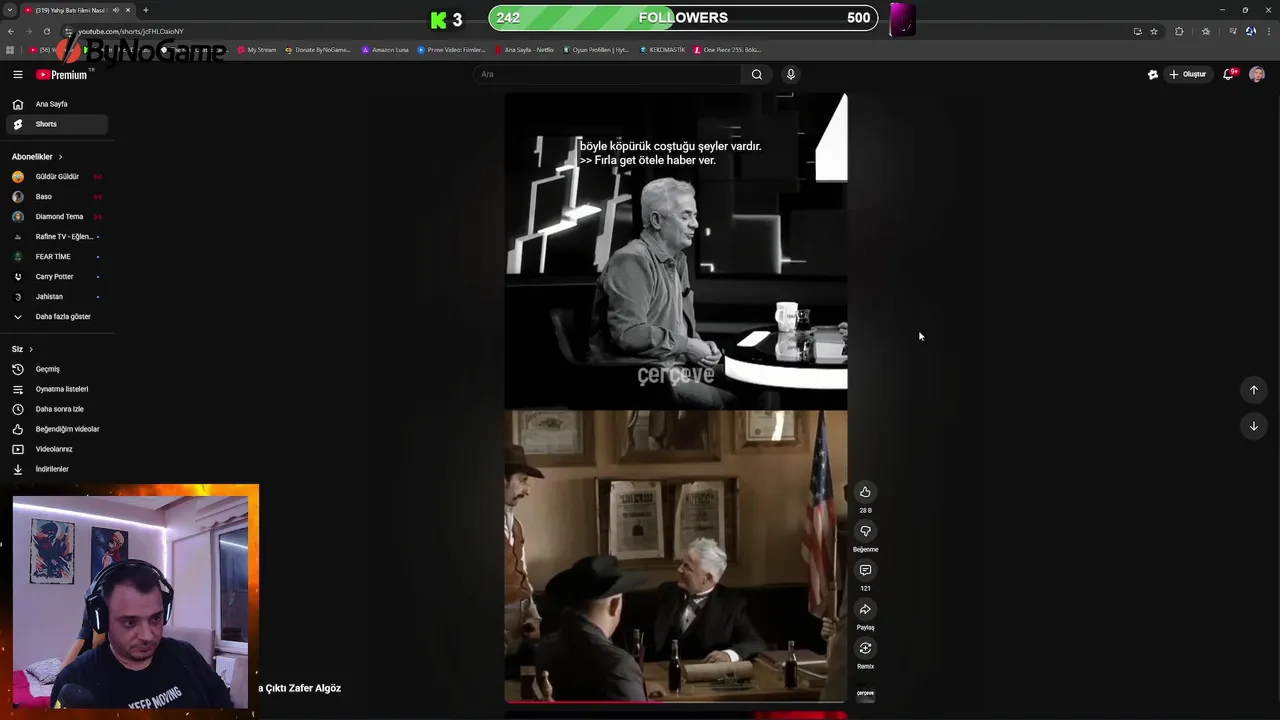Click the Ara search input field
1280x720 pixels.
[x=607, y=74]
